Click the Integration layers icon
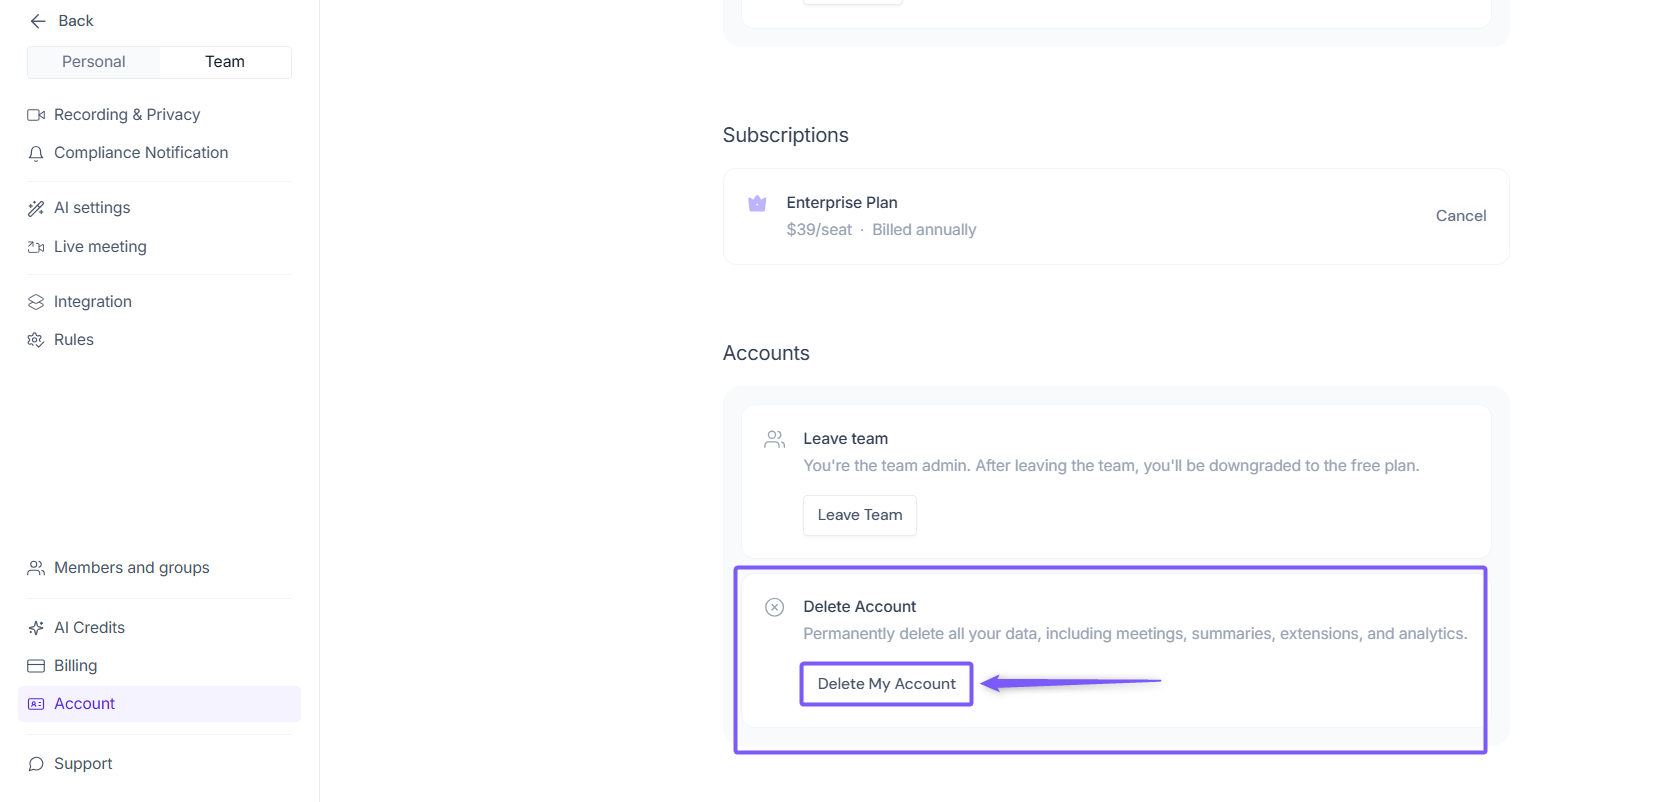 coord(36,302)
